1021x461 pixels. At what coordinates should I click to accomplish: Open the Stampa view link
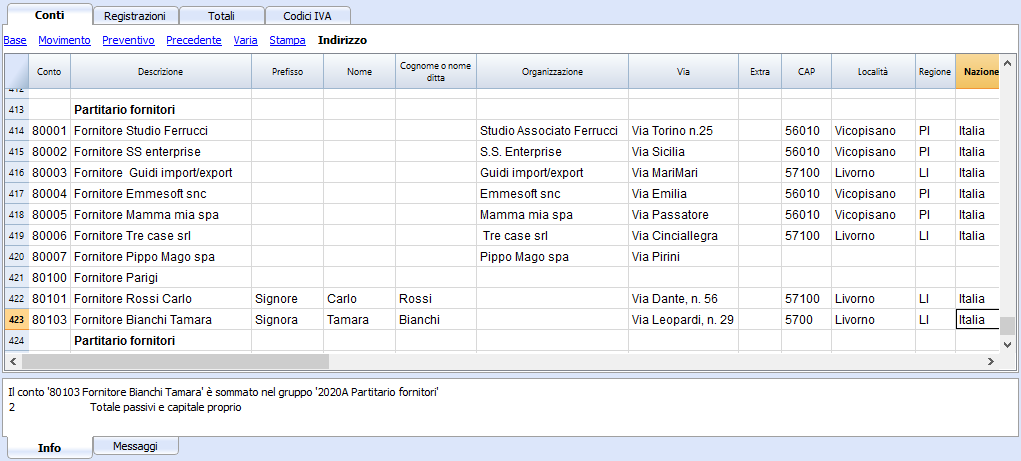coord(285,41)
